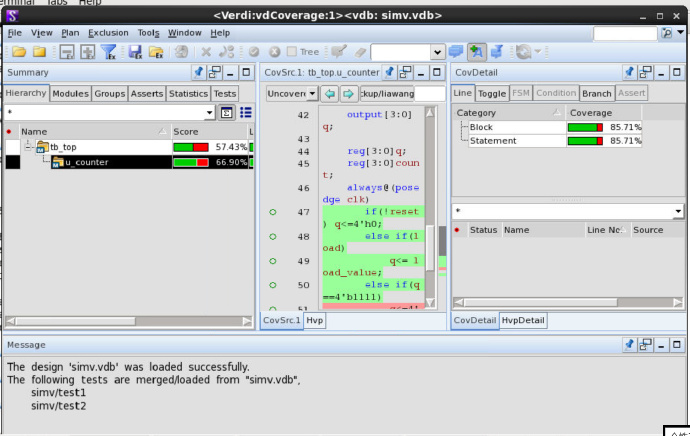Pin the CovSrc.1 source panel
Screen dimensions: 690x436
pyautogui.click(x=389, y=73)
